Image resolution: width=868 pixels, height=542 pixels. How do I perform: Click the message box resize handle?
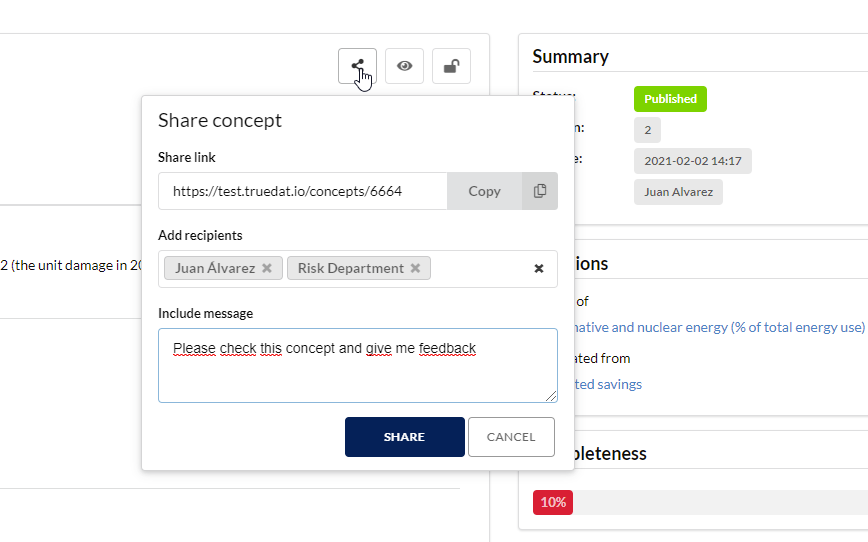(551, 396)
